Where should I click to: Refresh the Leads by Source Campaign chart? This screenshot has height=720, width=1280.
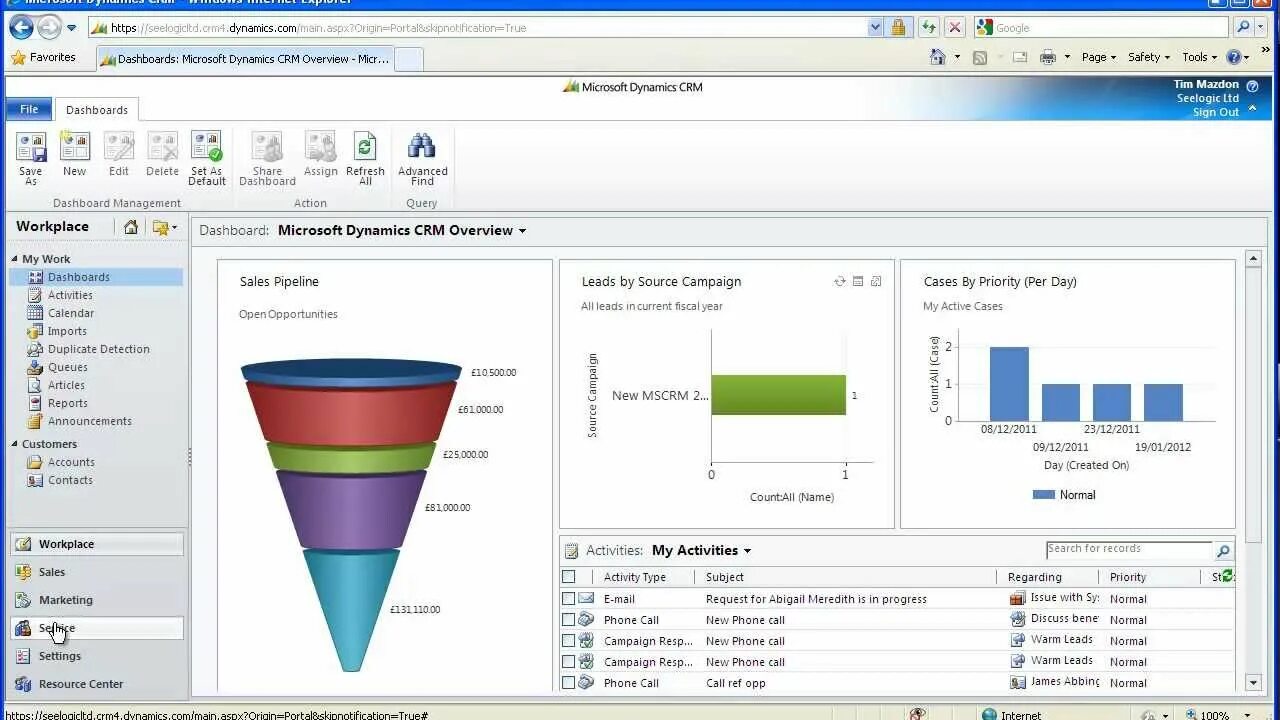(840, 282)
